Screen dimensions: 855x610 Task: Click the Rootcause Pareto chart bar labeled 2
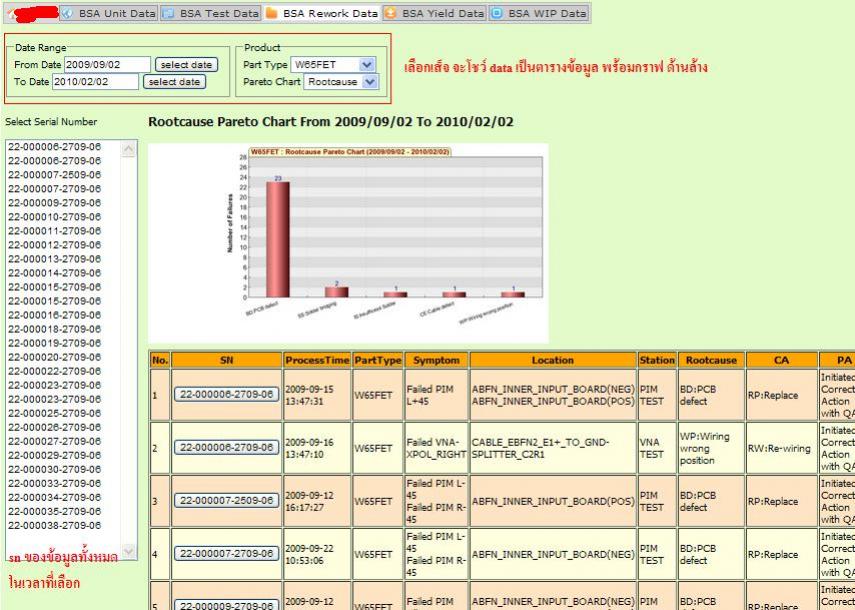click(336, 292)
